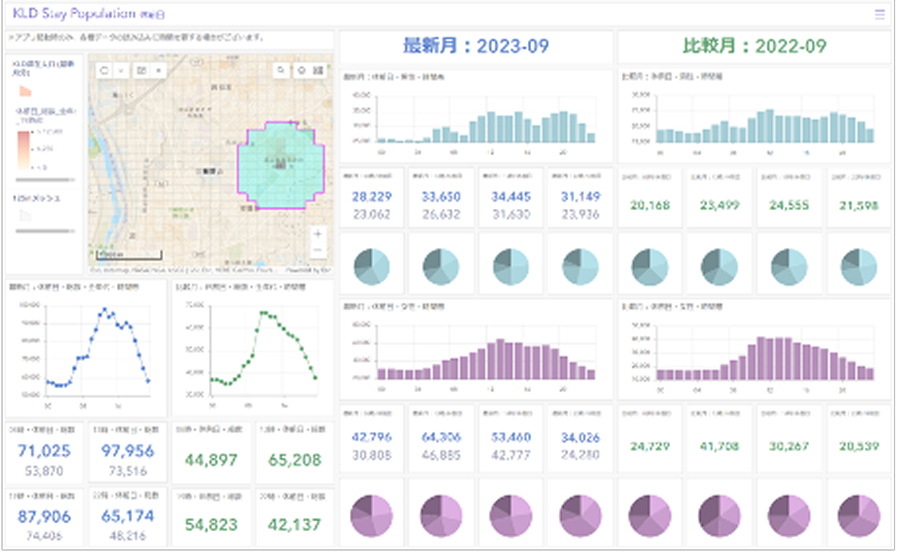The width and height of the screenshot is (897, 552).
Task: Select the green 54,823 indicator card
Action: point(211,517)
